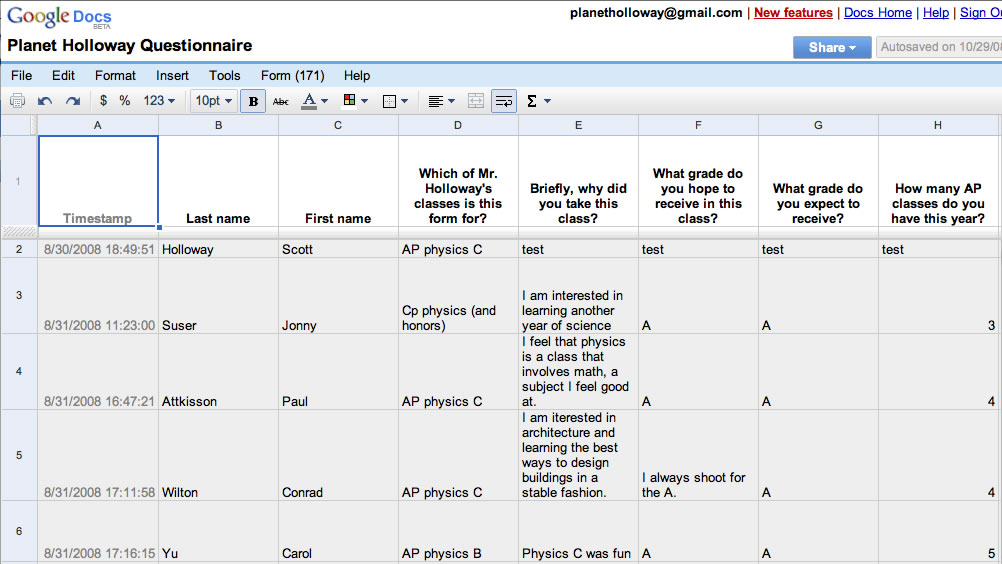Click cell containing Holloway
The width and height of the screenshot is (1002, 564).
coord(218,249)
